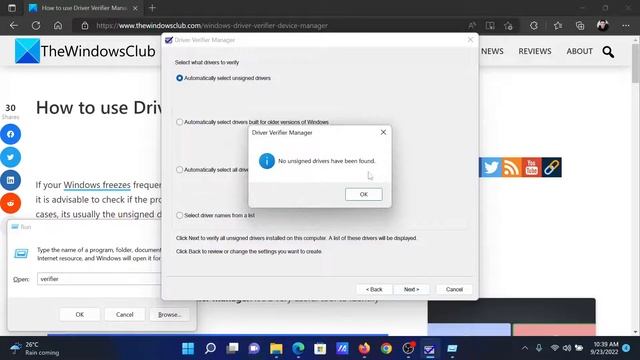Open the NEWS menu item
640x360 pixels.
(x=492, y=51)
